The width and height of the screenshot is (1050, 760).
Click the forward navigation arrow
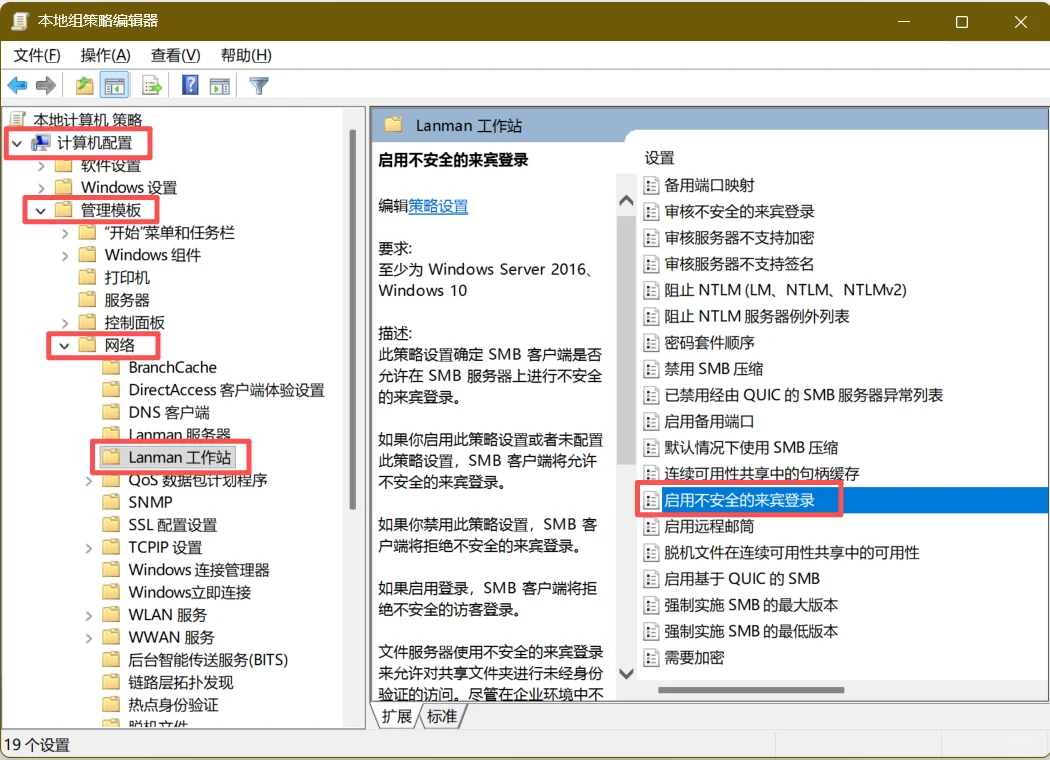point(46,85)
